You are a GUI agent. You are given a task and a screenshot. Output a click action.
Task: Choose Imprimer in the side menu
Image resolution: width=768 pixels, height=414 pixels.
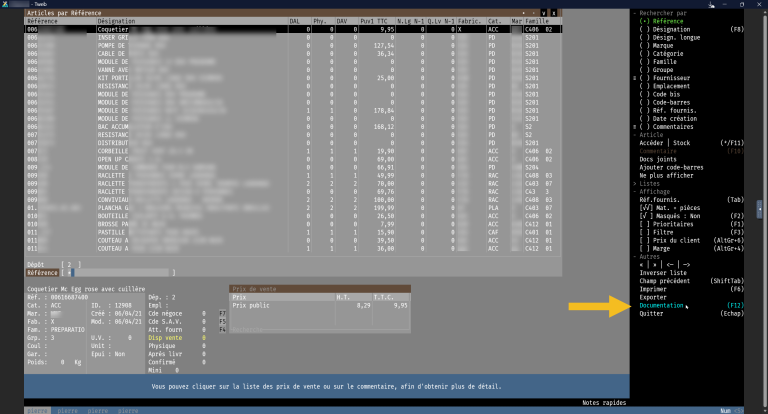[655, 288]
